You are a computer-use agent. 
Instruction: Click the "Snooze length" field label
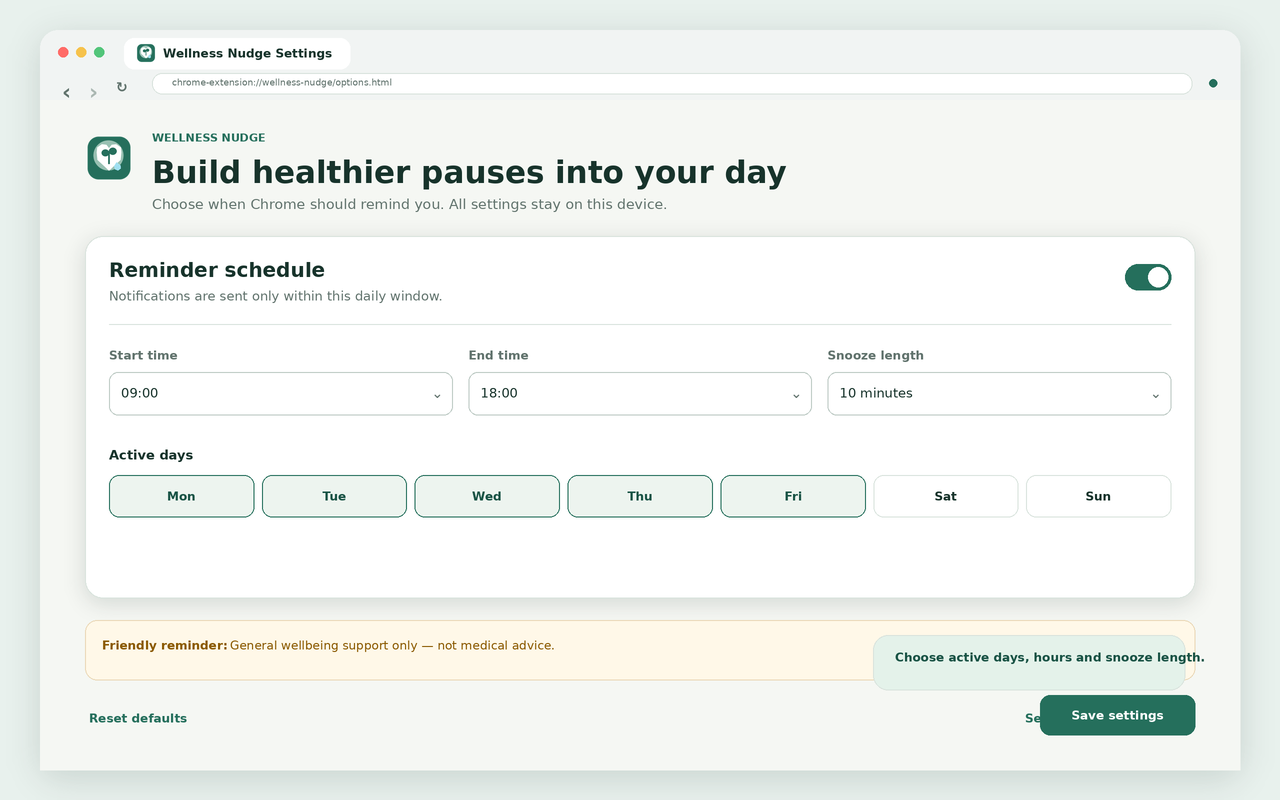876,356
